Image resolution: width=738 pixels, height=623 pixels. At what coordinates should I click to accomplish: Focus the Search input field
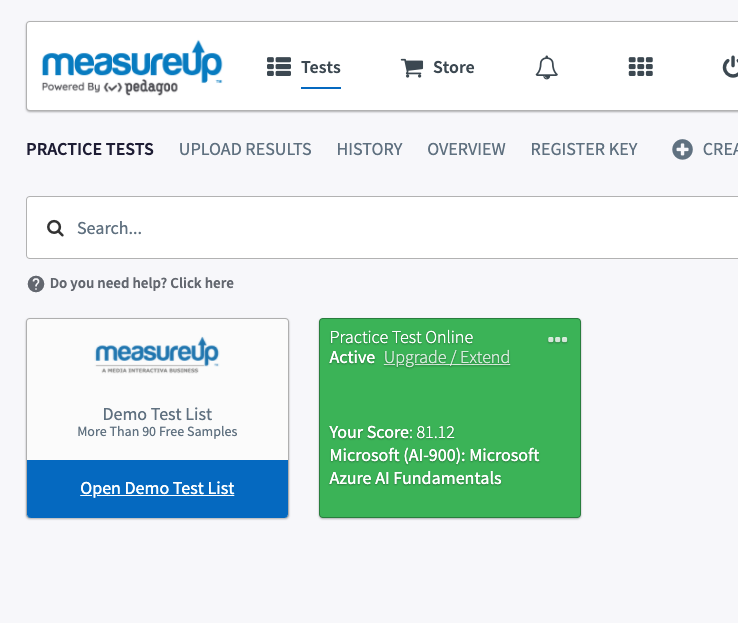[382, 228]
